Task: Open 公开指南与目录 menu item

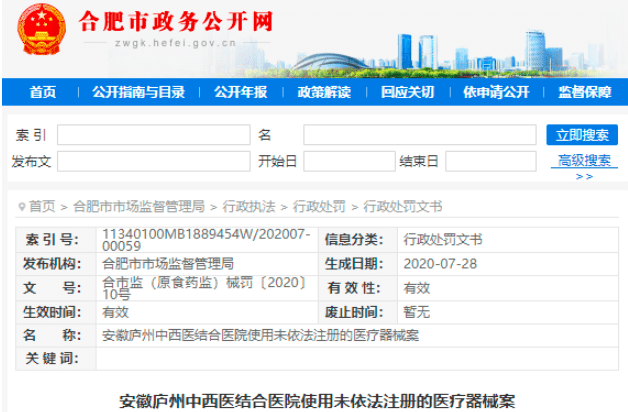Action: coord(138,92)
